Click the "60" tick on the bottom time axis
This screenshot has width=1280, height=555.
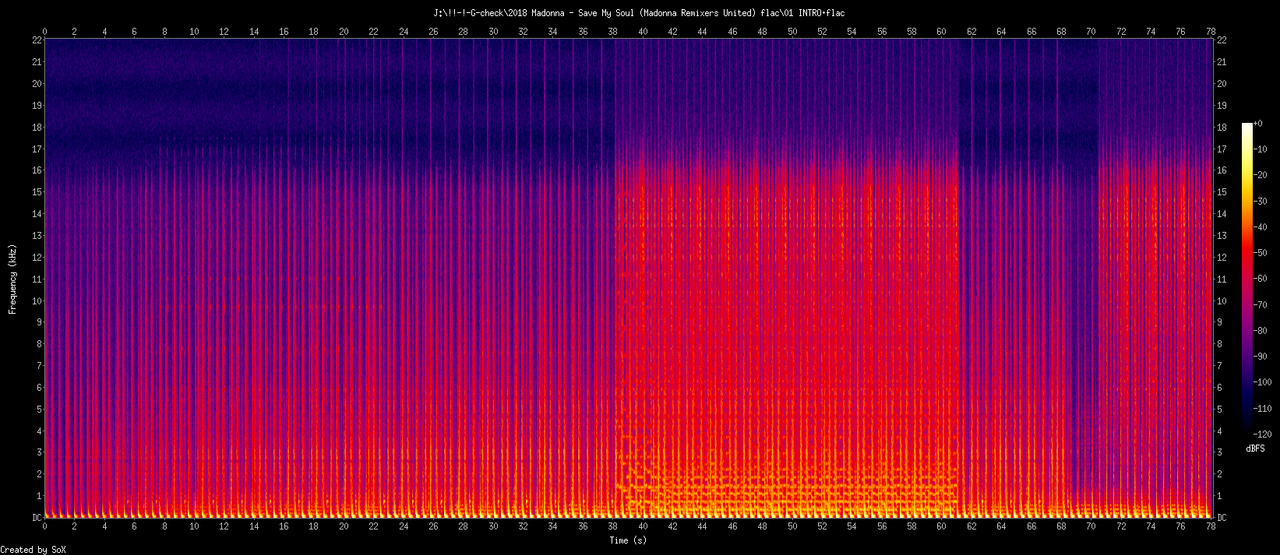point(942,527)
